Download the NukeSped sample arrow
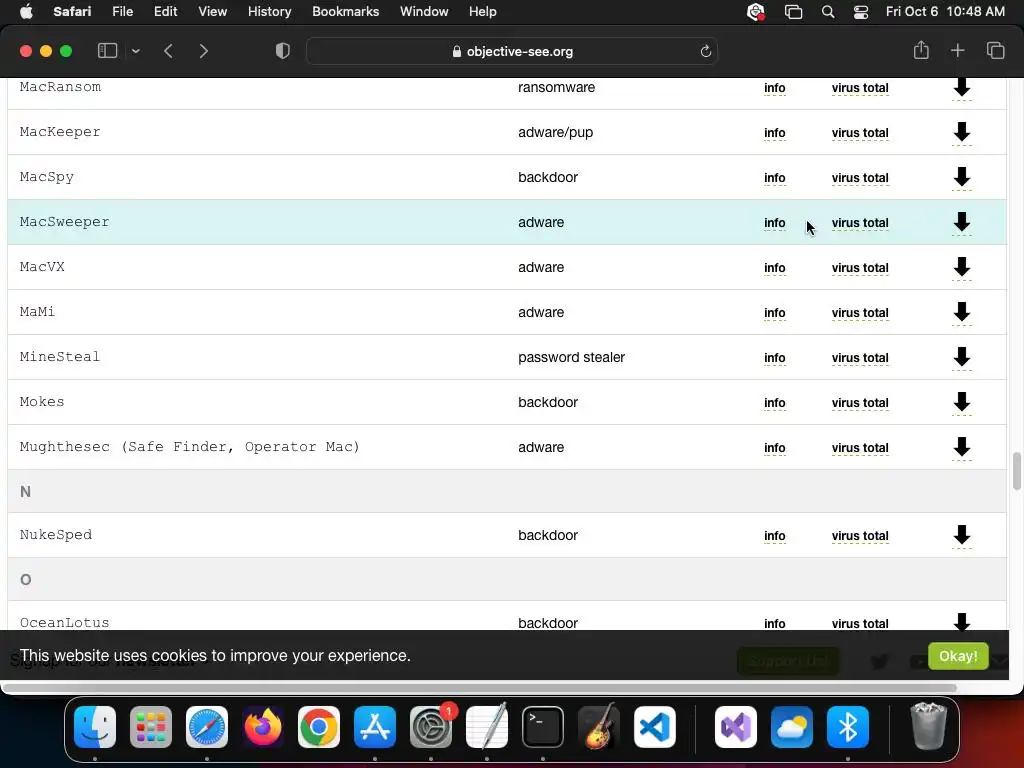The width and height of the screenshot is (1024, 768). (x=961, y=535)
